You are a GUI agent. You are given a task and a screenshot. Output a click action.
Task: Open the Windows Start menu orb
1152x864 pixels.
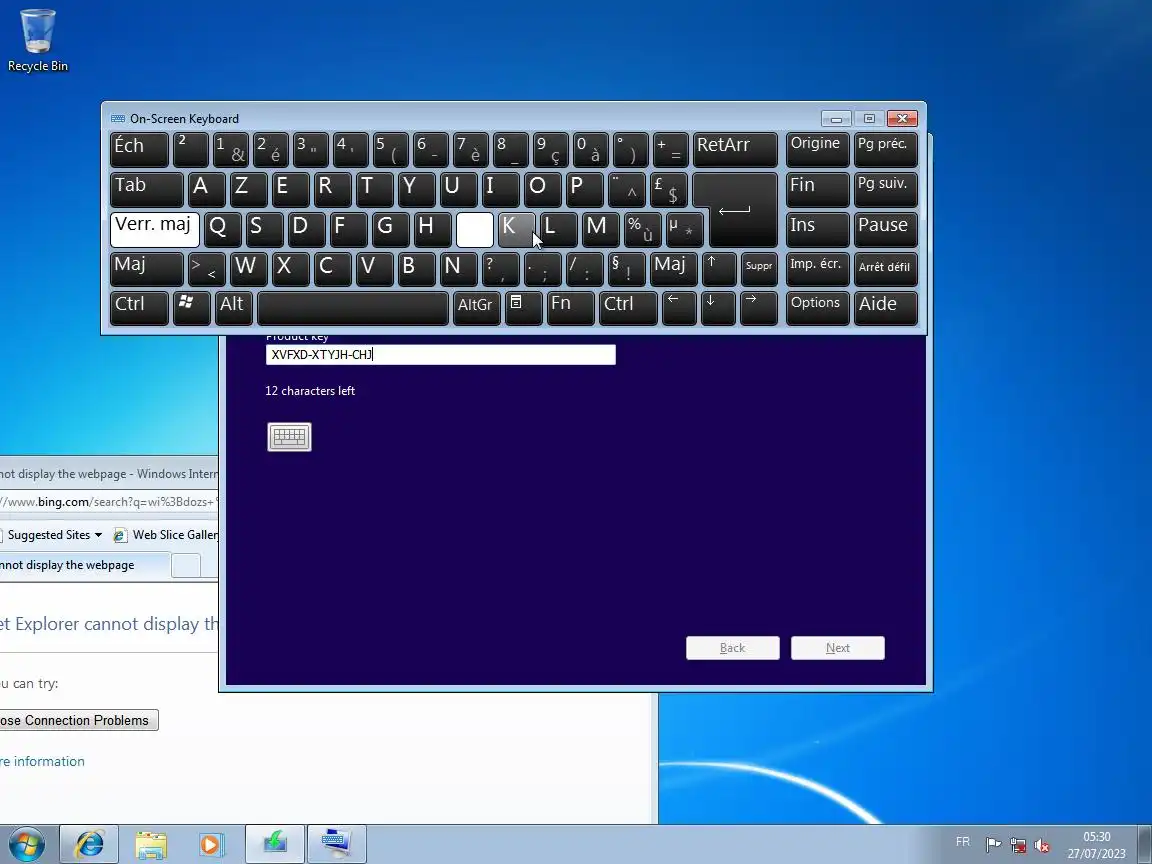(26, 845)
